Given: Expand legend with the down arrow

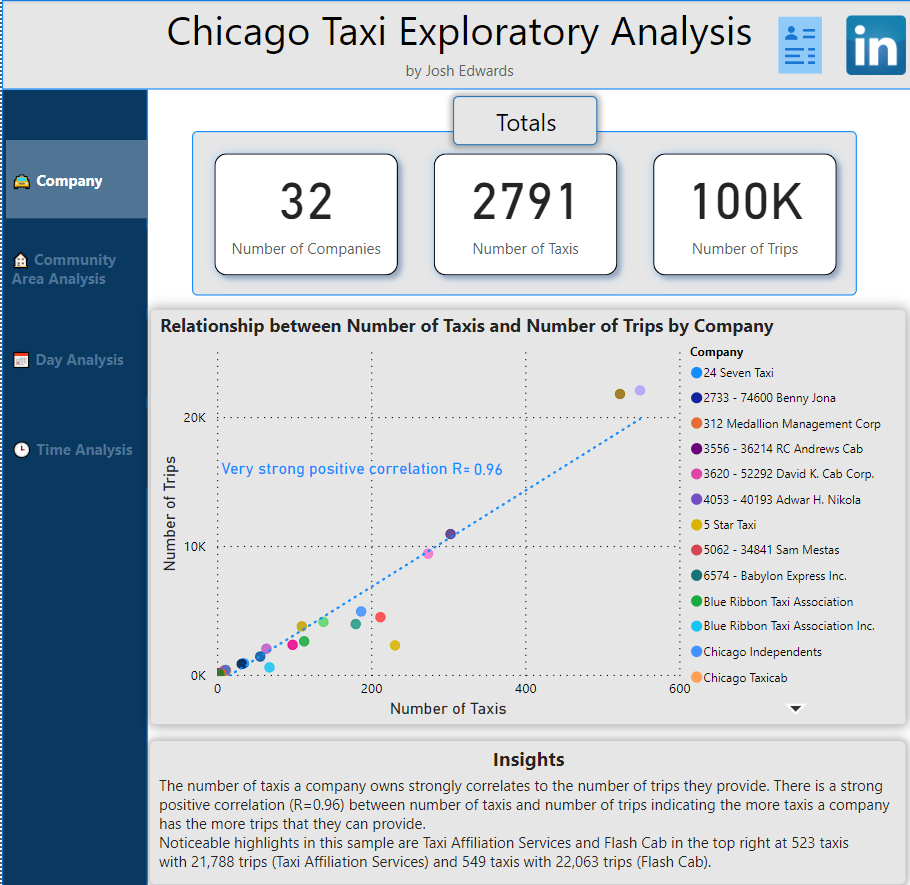Looking at the screenshot, I should (x=796, y=708).
